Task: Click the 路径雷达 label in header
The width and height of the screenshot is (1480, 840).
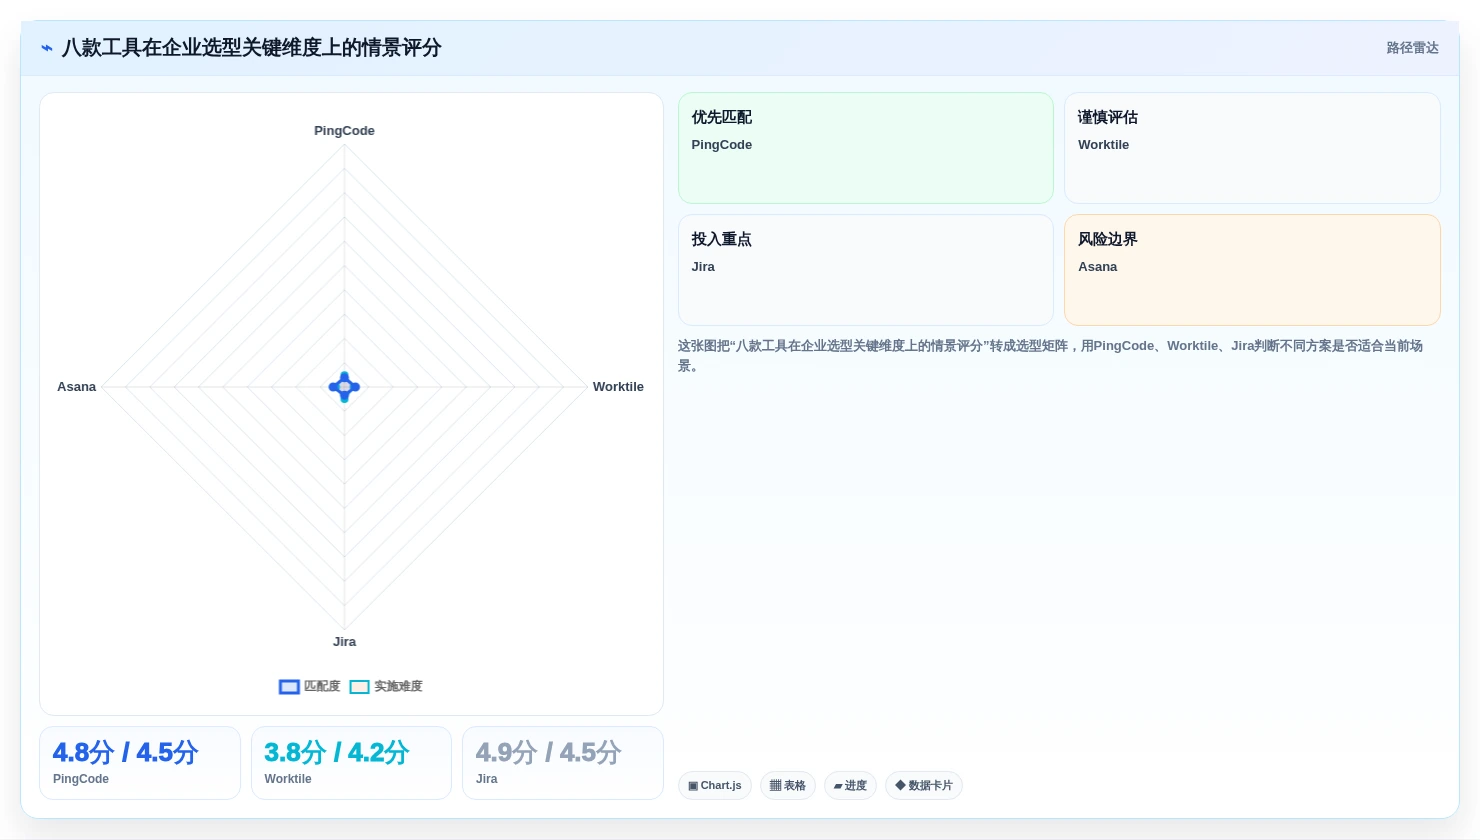Action: (1412, 48)
